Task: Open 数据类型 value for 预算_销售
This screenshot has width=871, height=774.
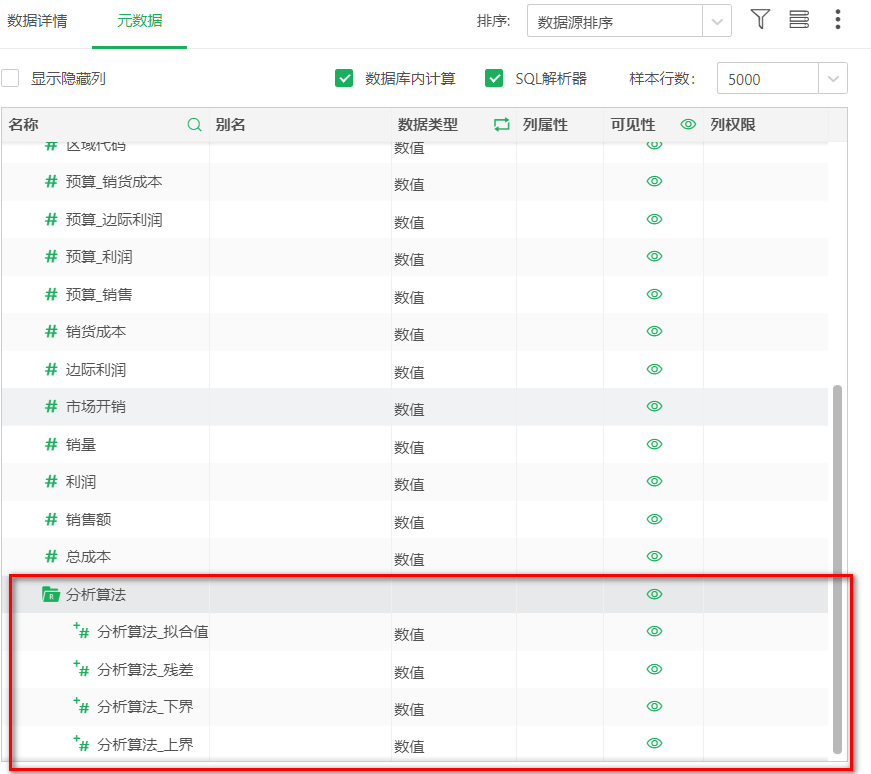Action: tap(409, 297)
